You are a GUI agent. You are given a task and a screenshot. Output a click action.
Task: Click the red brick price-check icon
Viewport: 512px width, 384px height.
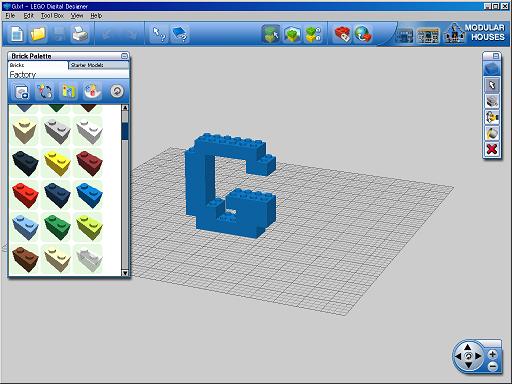click(342, 34)
